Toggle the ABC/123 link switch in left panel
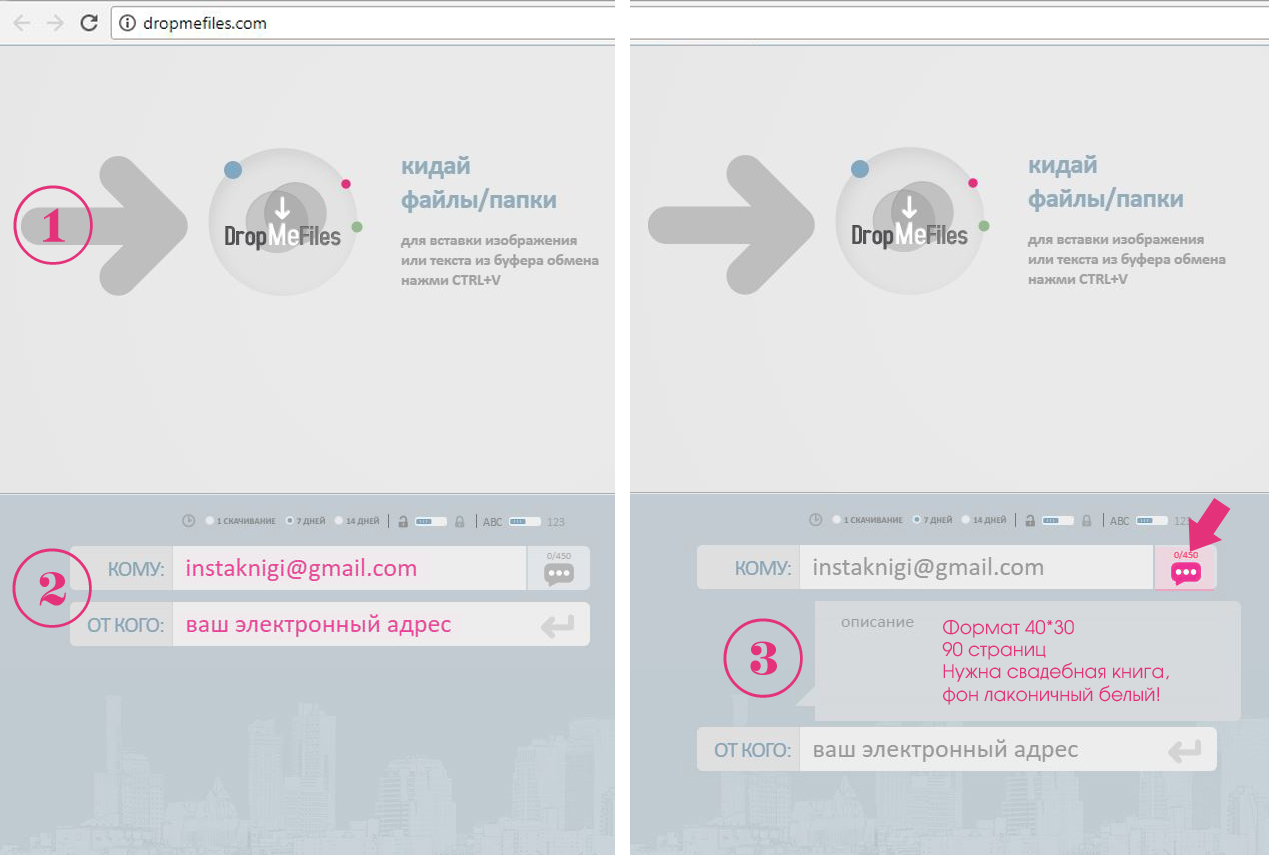The height and width of the screenshot is (855, 1269). click(524, 521)
